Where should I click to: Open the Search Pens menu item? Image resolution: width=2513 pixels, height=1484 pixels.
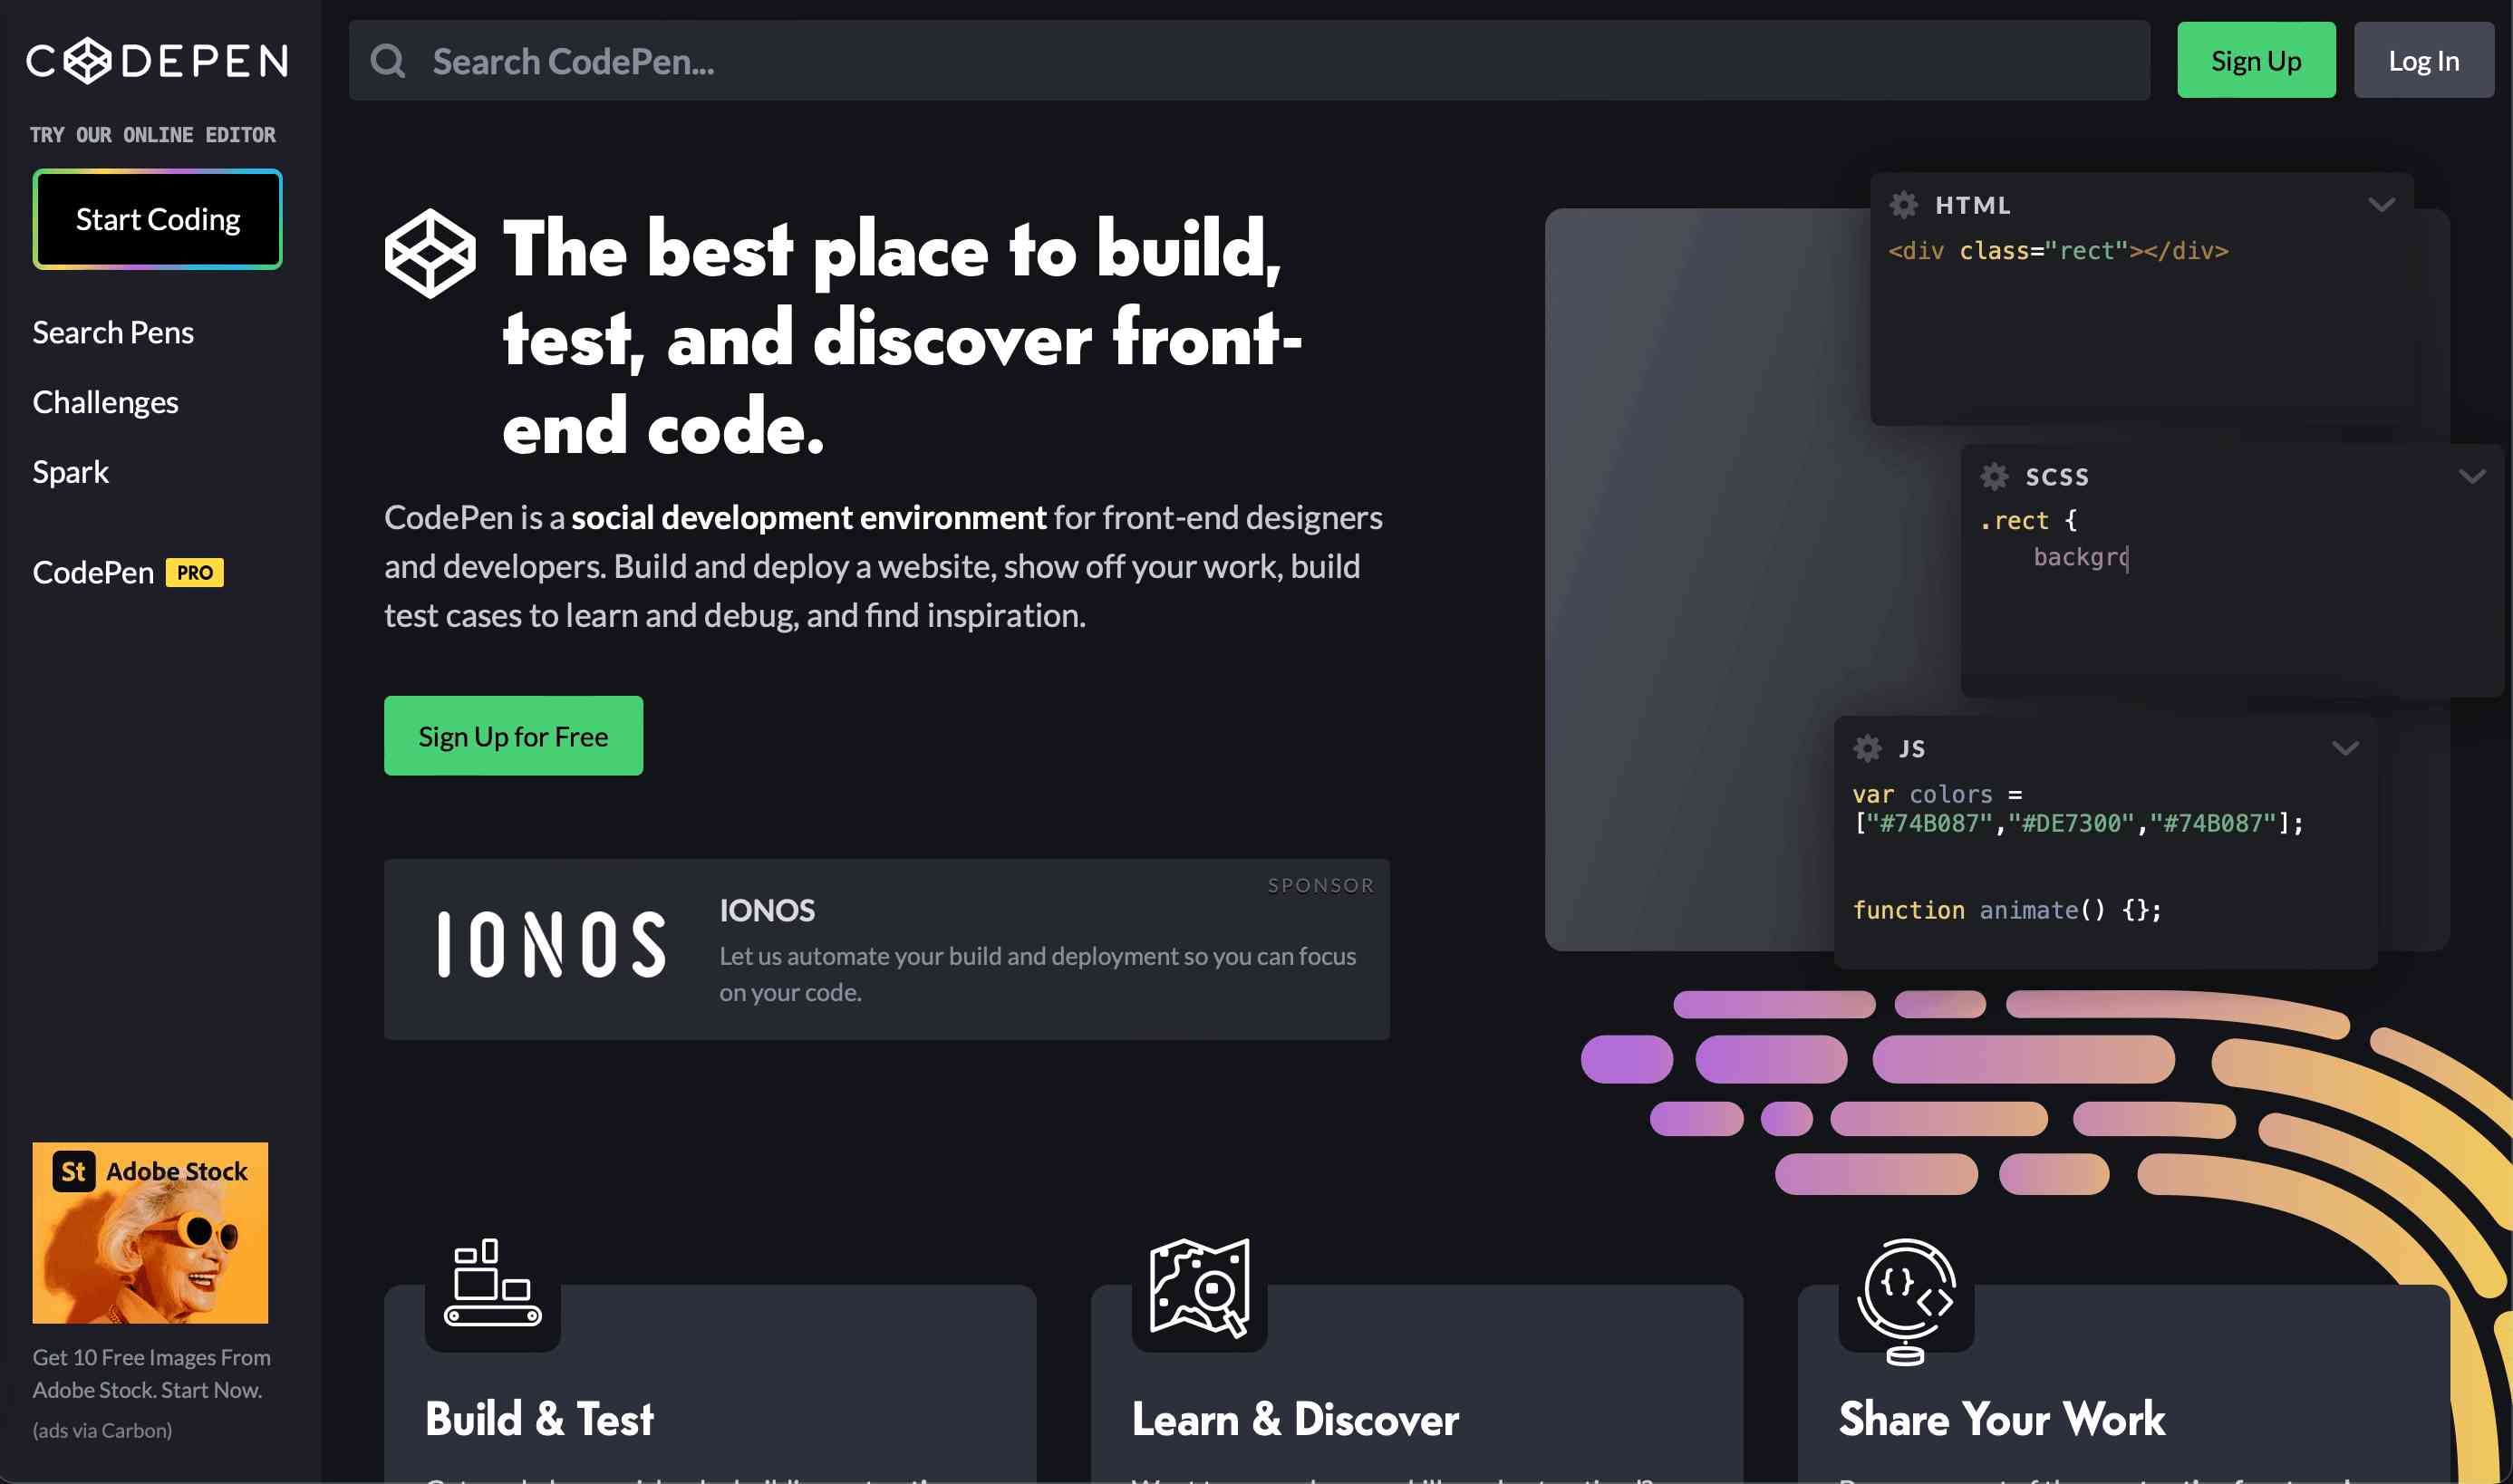113,332
